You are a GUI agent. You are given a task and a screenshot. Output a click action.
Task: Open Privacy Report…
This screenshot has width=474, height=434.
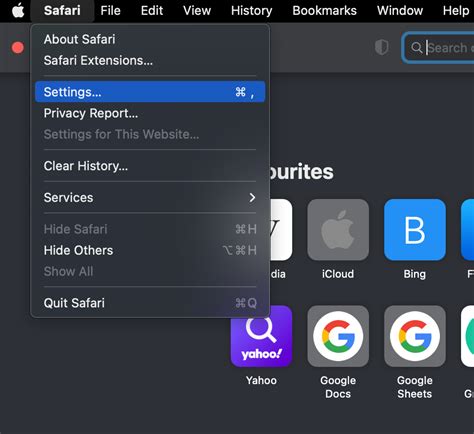[x=150, y=113]
